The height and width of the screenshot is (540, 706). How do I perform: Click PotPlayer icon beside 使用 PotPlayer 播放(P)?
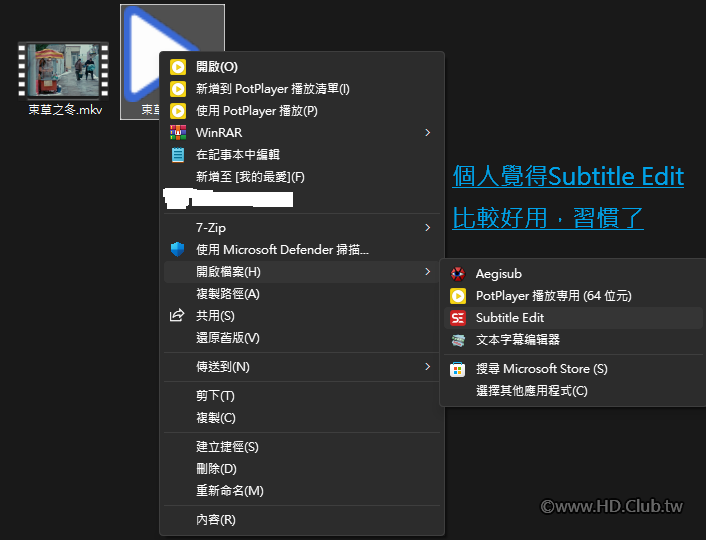(x=178, y=111)
